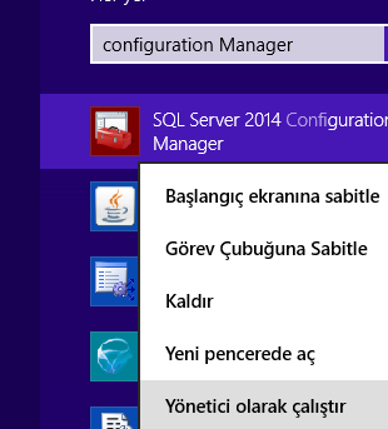Open the teal globe checkmark app icon
Image resolution: width=388 pixels, height=429 pixels.
pyautogui.click(x=114, y=356)
